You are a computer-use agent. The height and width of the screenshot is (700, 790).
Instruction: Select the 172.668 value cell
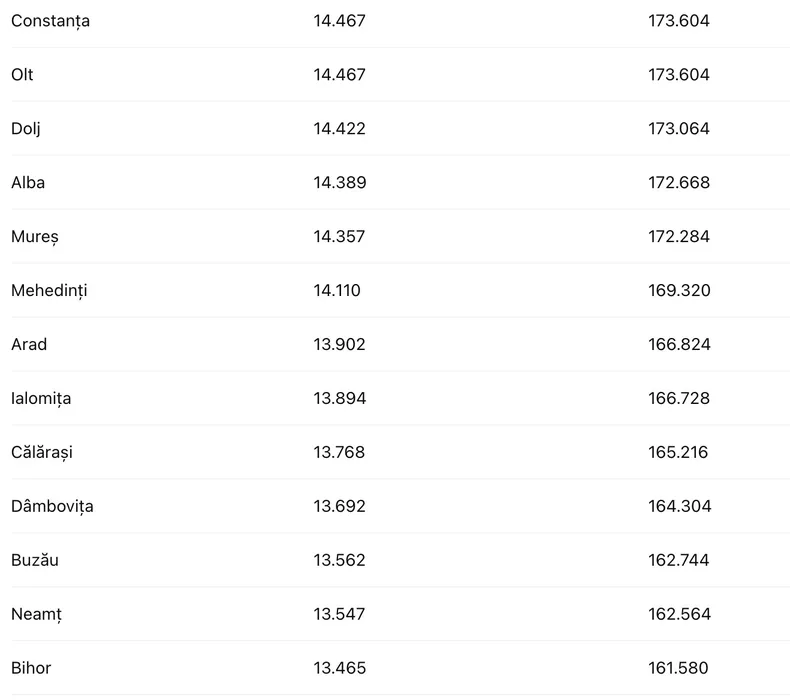(679, 182)
